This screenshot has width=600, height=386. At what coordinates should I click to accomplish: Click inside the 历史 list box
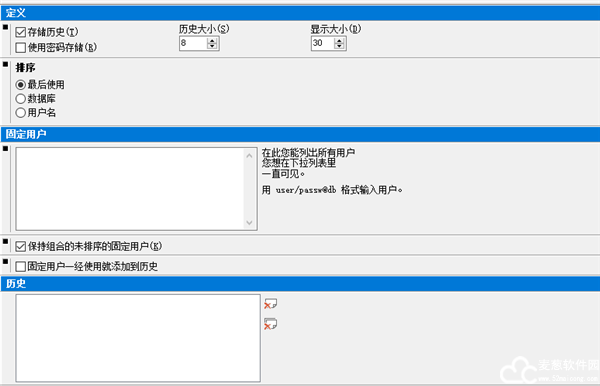[x=138, y=338]
